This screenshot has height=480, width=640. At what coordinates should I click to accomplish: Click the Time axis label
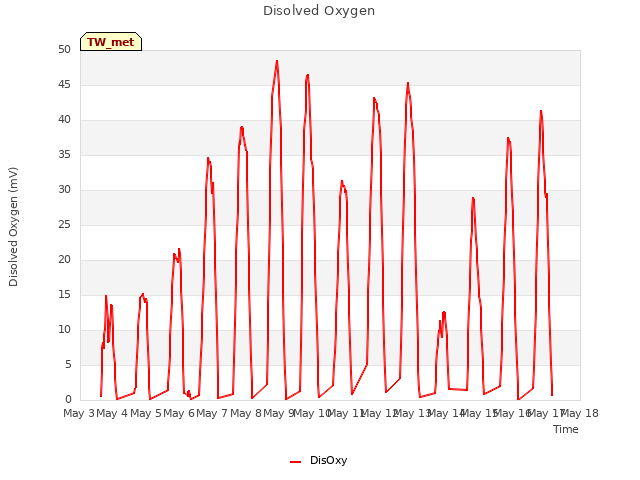(x=566, y=429)
